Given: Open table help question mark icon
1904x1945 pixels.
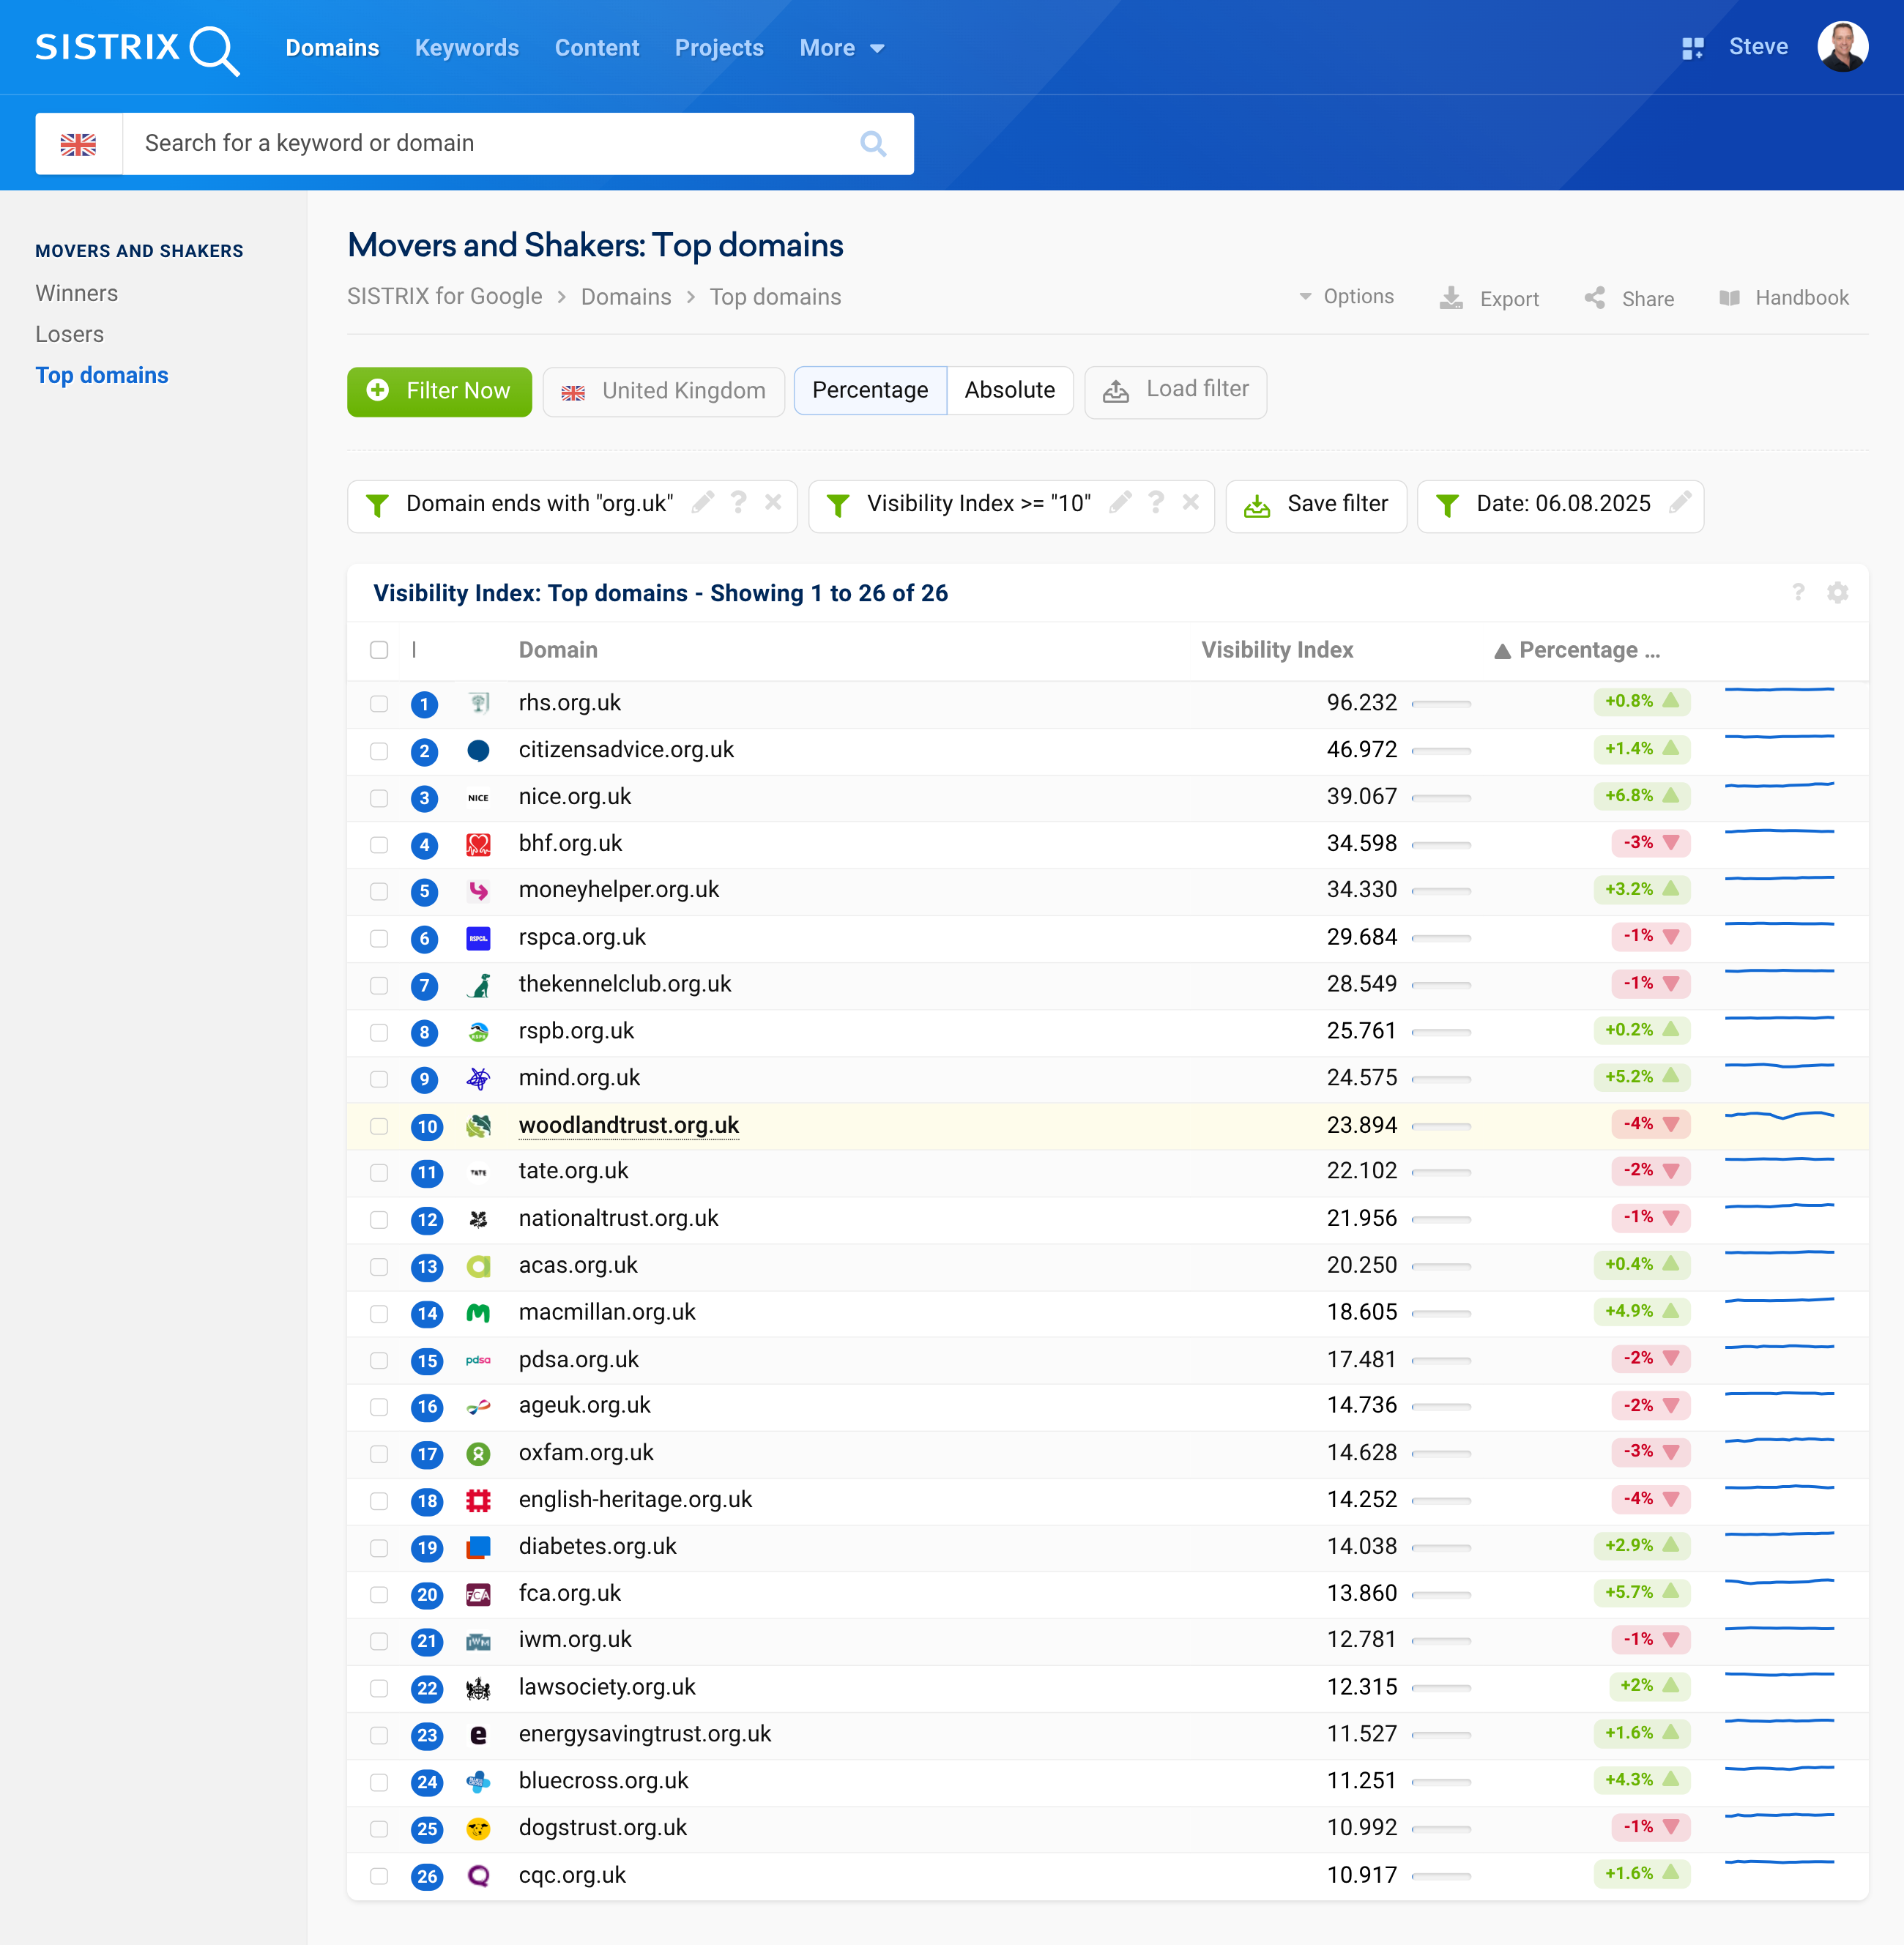Looking at the screenshot, I should pos(1798,592).
